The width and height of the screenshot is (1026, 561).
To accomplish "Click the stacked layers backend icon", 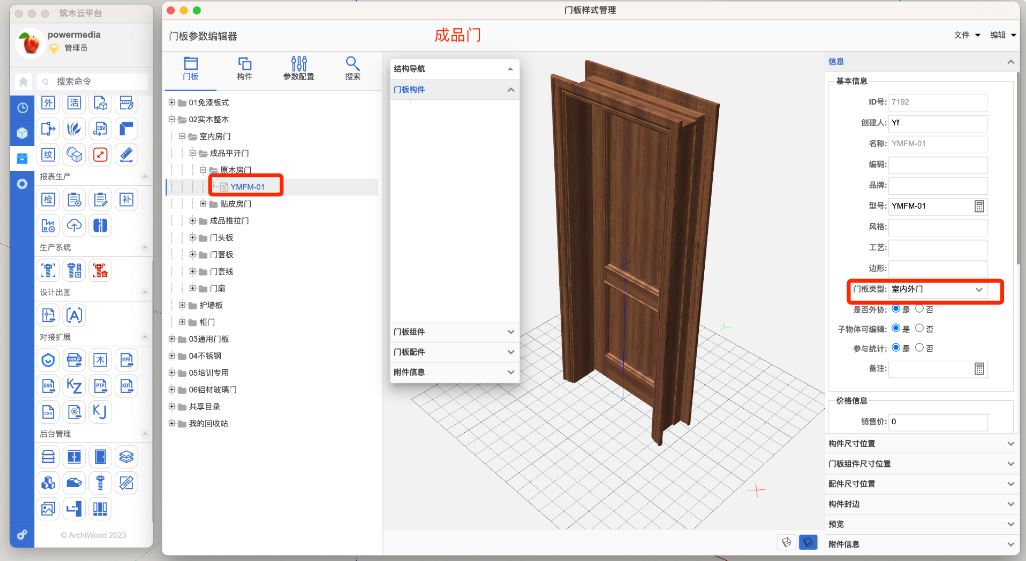I will point(126,456).
